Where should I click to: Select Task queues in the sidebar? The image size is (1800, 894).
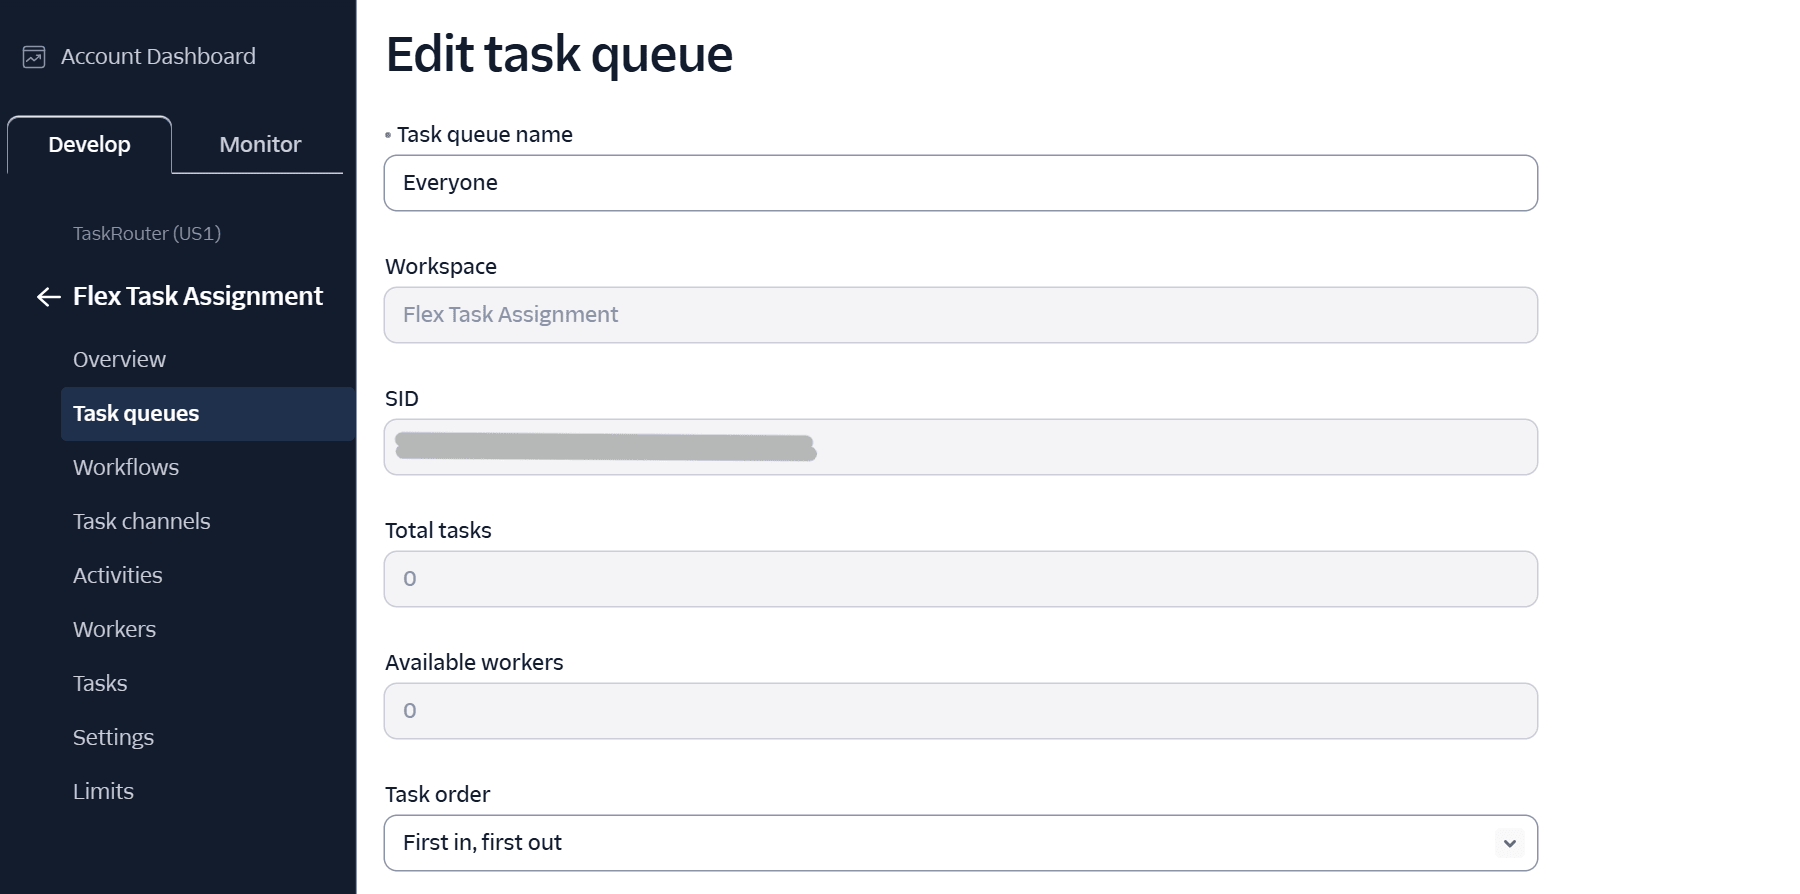click(136, 413)
